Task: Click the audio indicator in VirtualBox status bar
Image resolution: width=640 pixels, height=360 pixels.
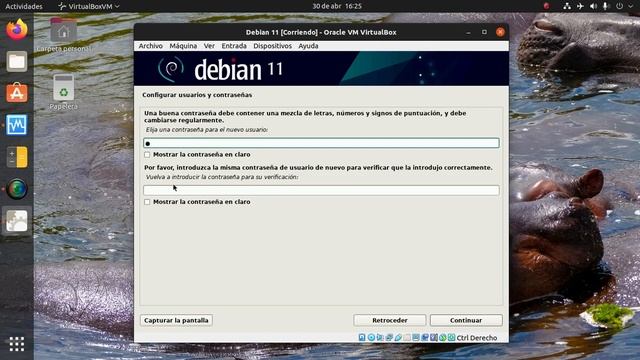Action: (380, 338)
